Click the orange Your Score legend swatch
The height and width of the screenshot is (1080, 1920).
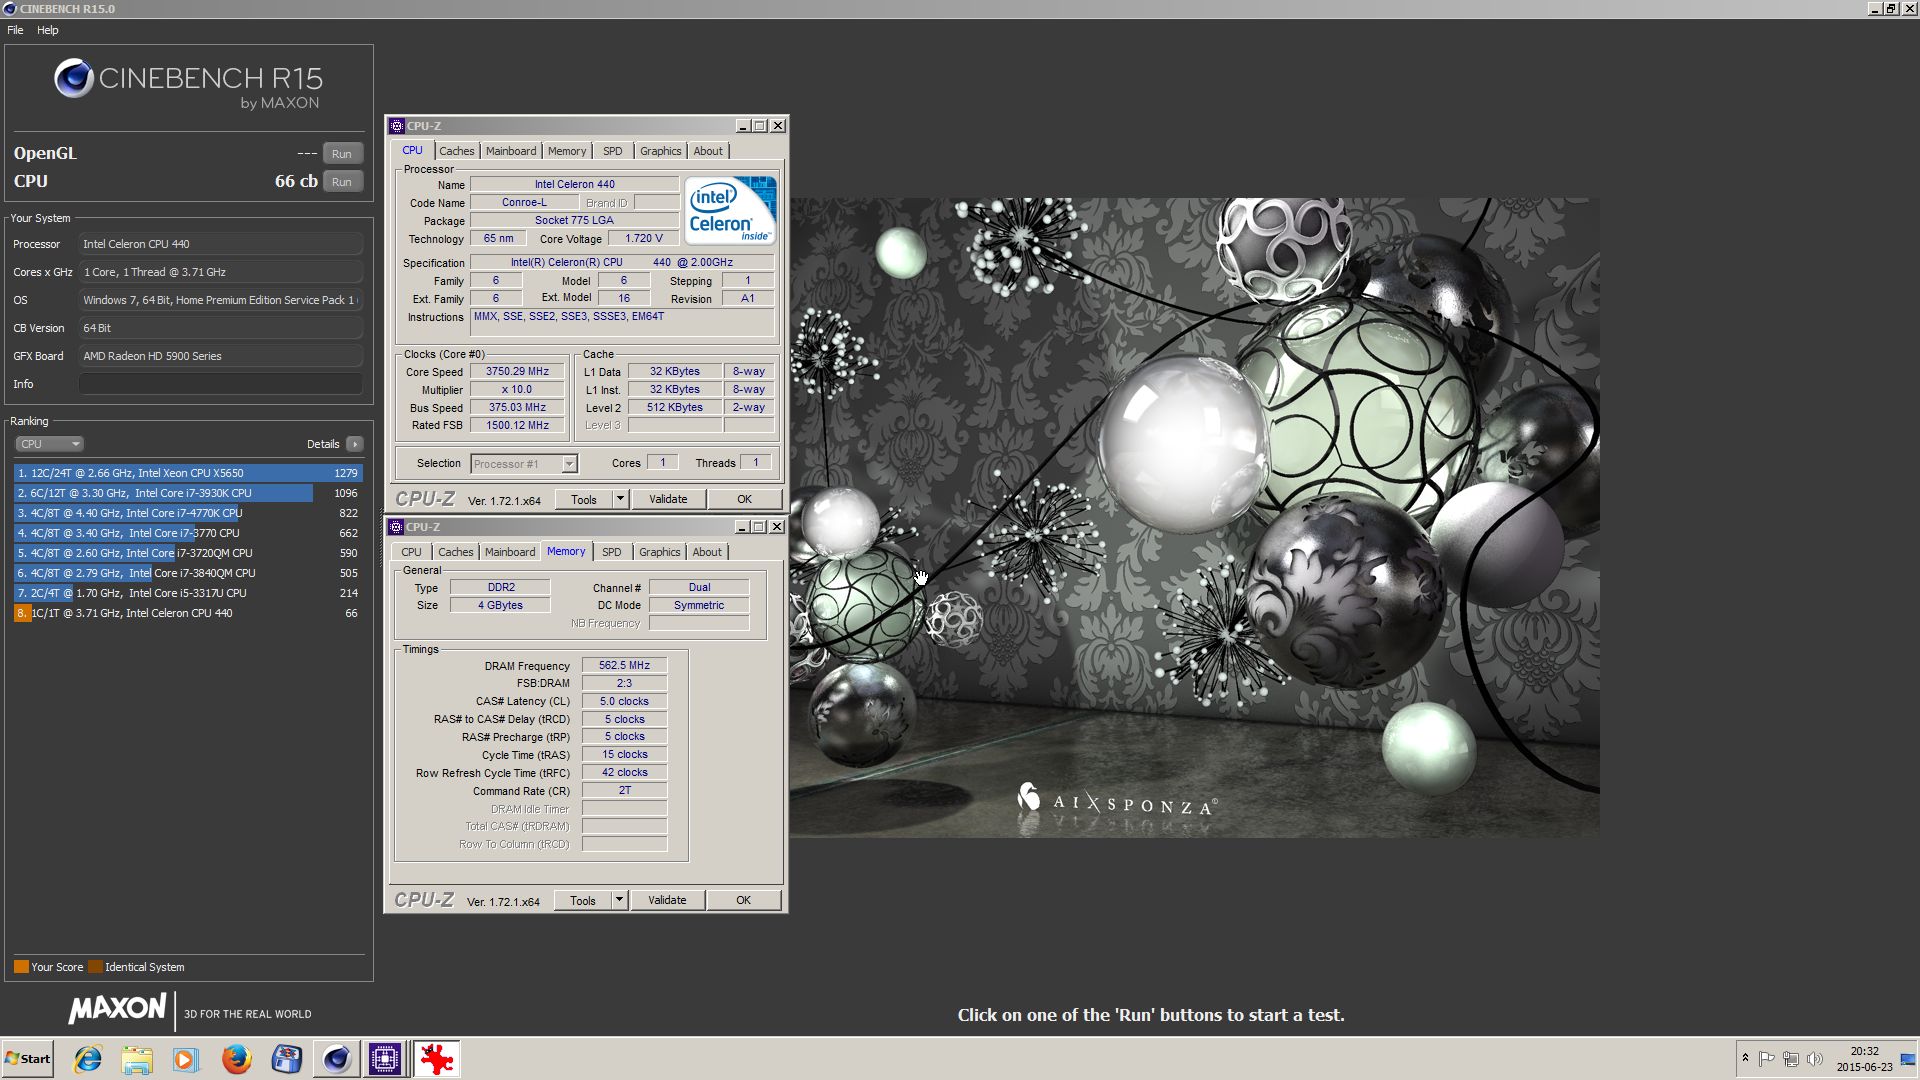point(21,967)
